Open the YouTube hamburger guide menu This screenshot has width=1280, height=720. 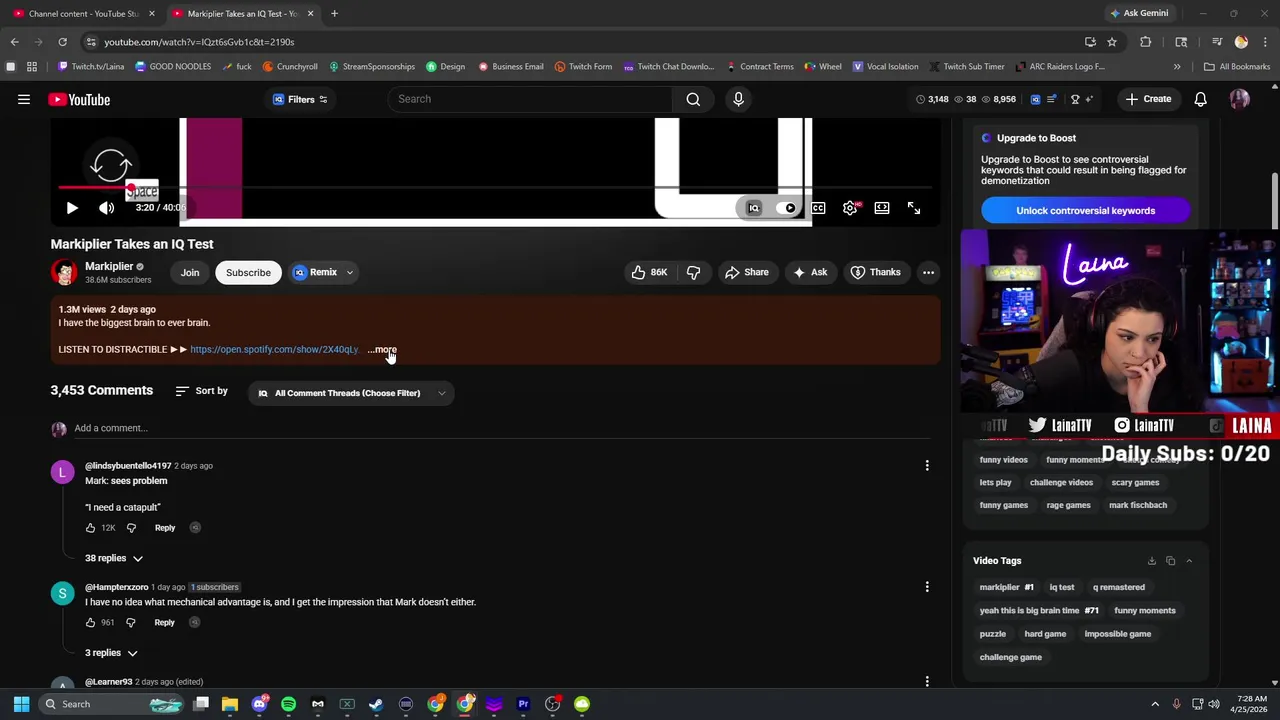click(x=24, y=99)
